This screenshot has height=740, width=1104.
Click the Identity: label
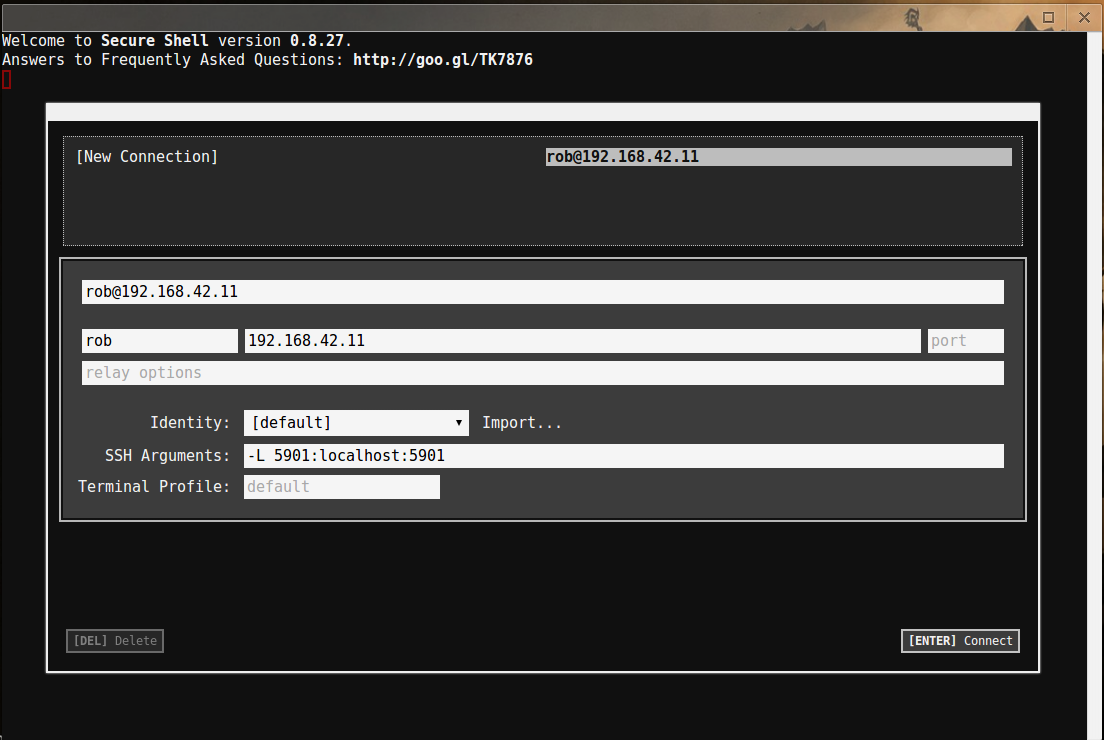(x=190, y=422)
